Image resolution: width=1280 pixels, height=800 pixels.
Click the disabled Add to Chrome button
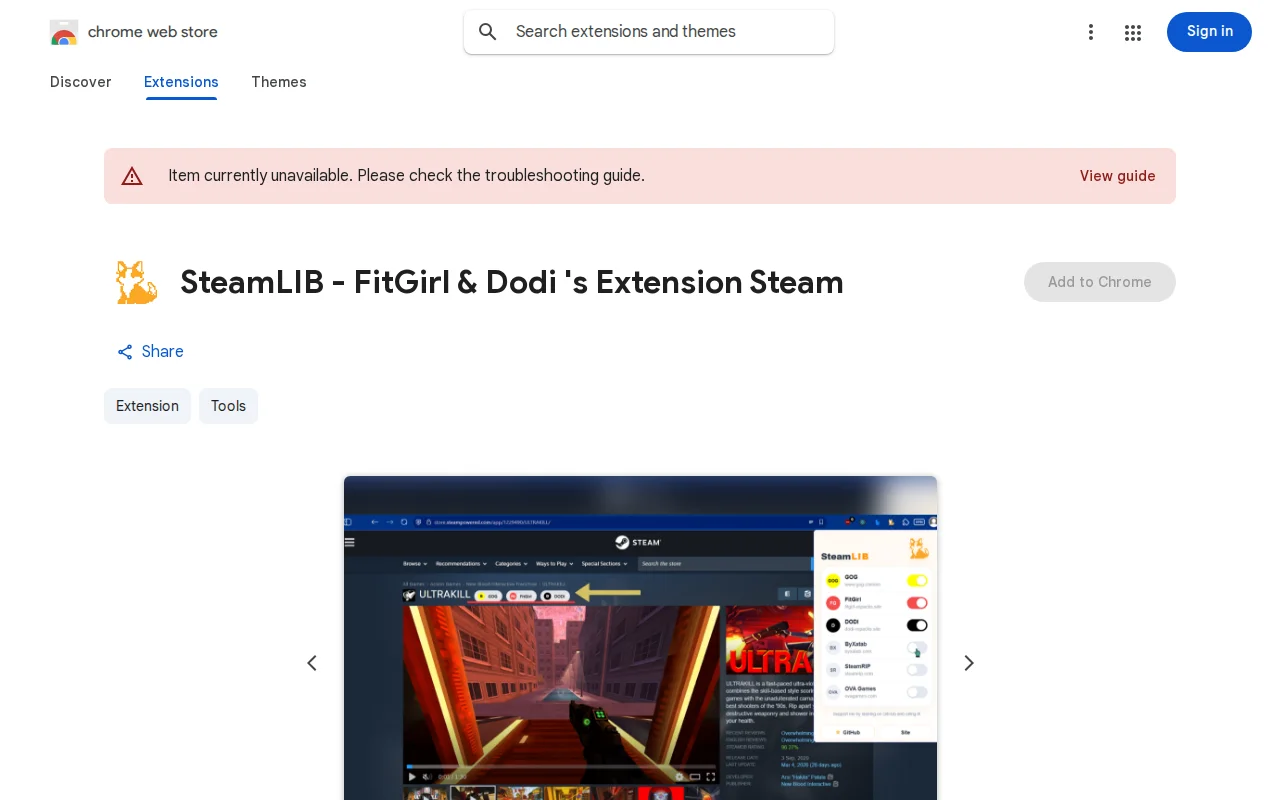coord(1099,282)
